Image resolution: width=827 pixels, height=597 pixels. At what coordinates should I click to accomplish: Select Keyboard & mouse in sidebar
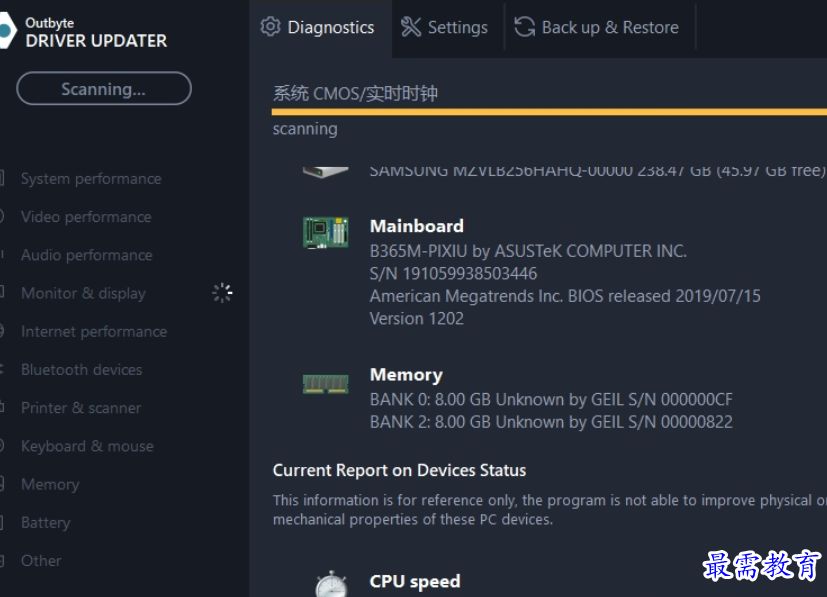[87, 446]
